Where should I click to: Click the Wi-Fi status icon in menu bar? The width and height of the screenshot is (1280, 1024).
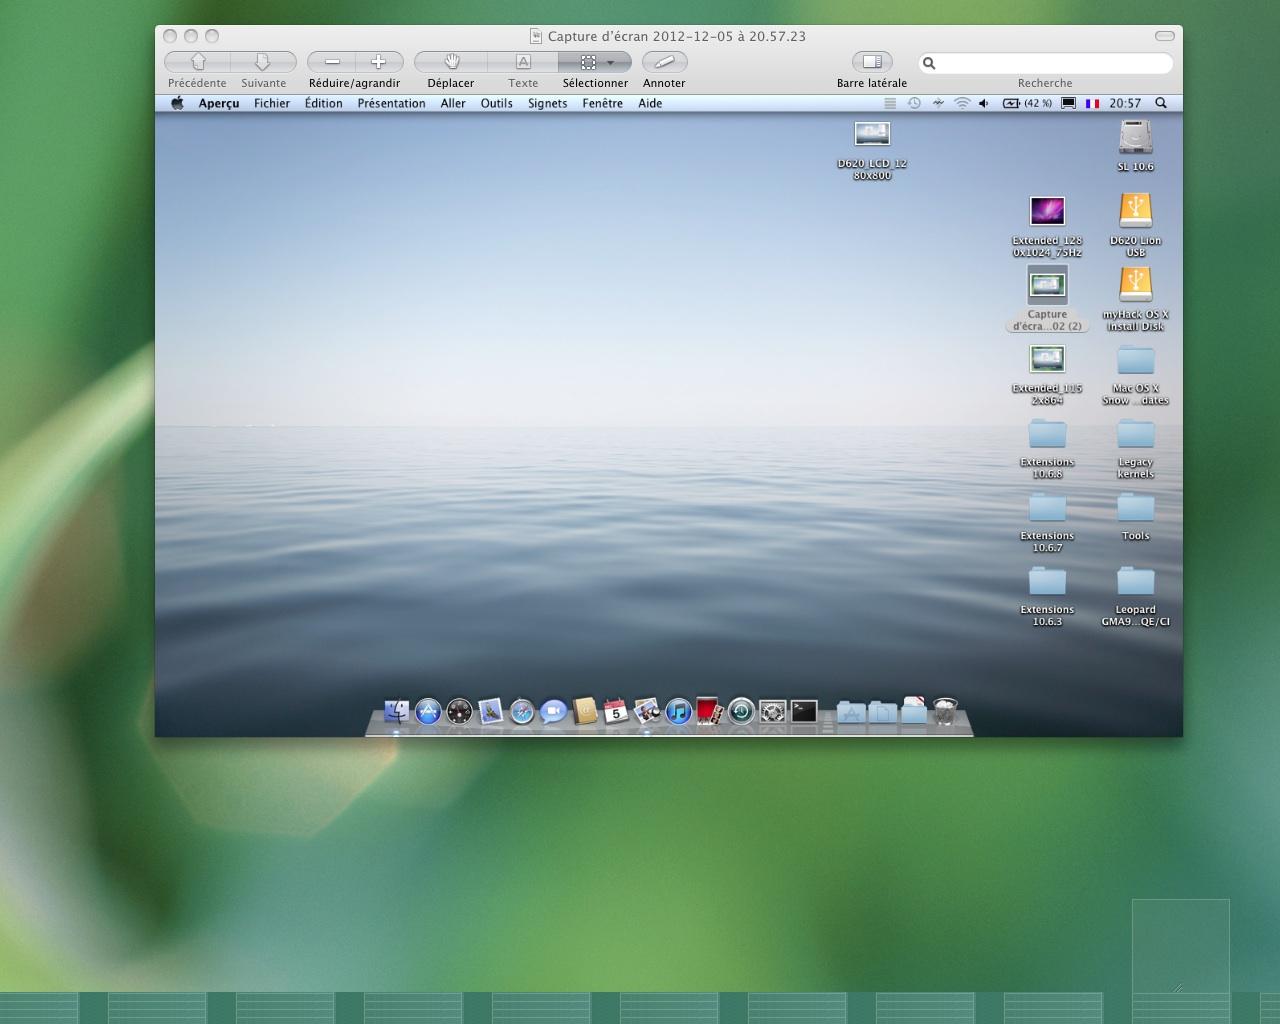click(962, 103)
